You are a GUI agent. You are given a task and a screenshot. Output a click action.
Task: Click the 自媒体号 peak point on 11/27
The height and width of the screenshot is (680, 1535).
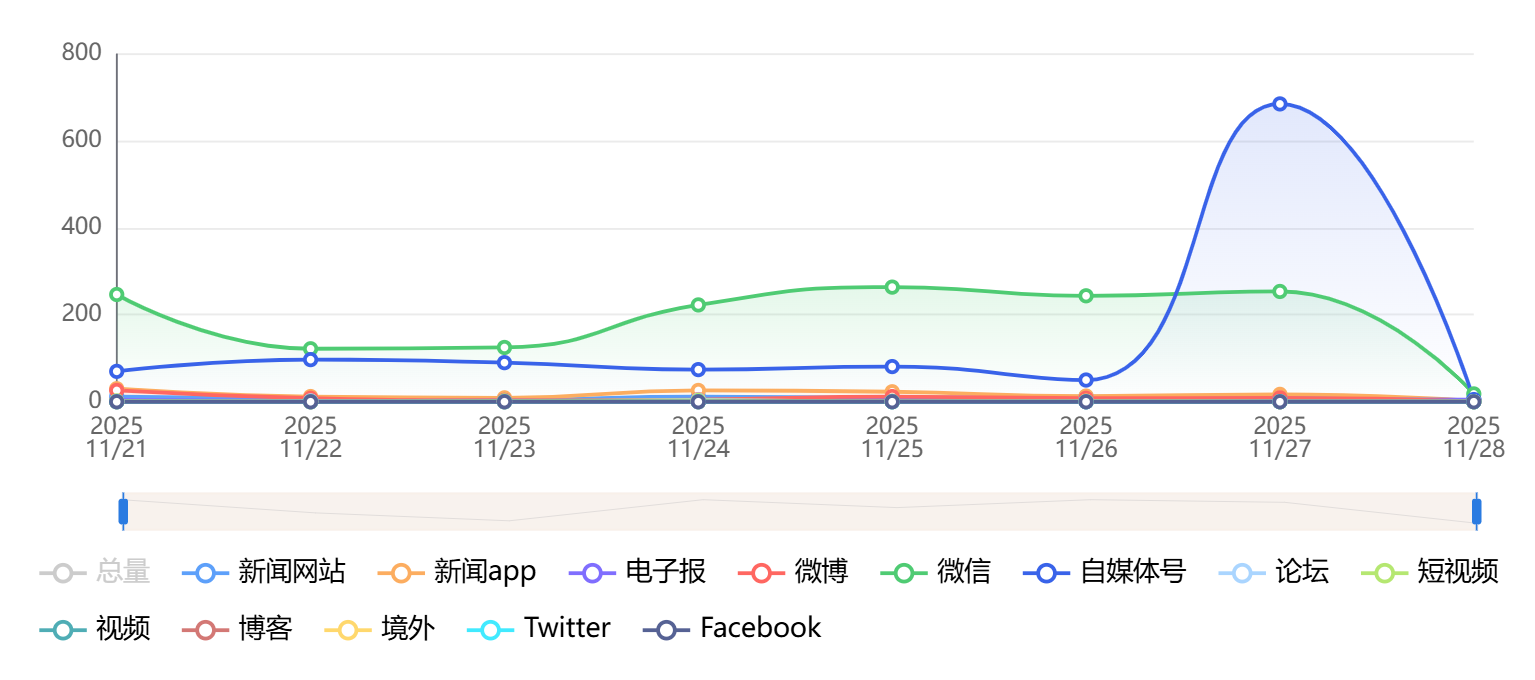(1280, 104)
